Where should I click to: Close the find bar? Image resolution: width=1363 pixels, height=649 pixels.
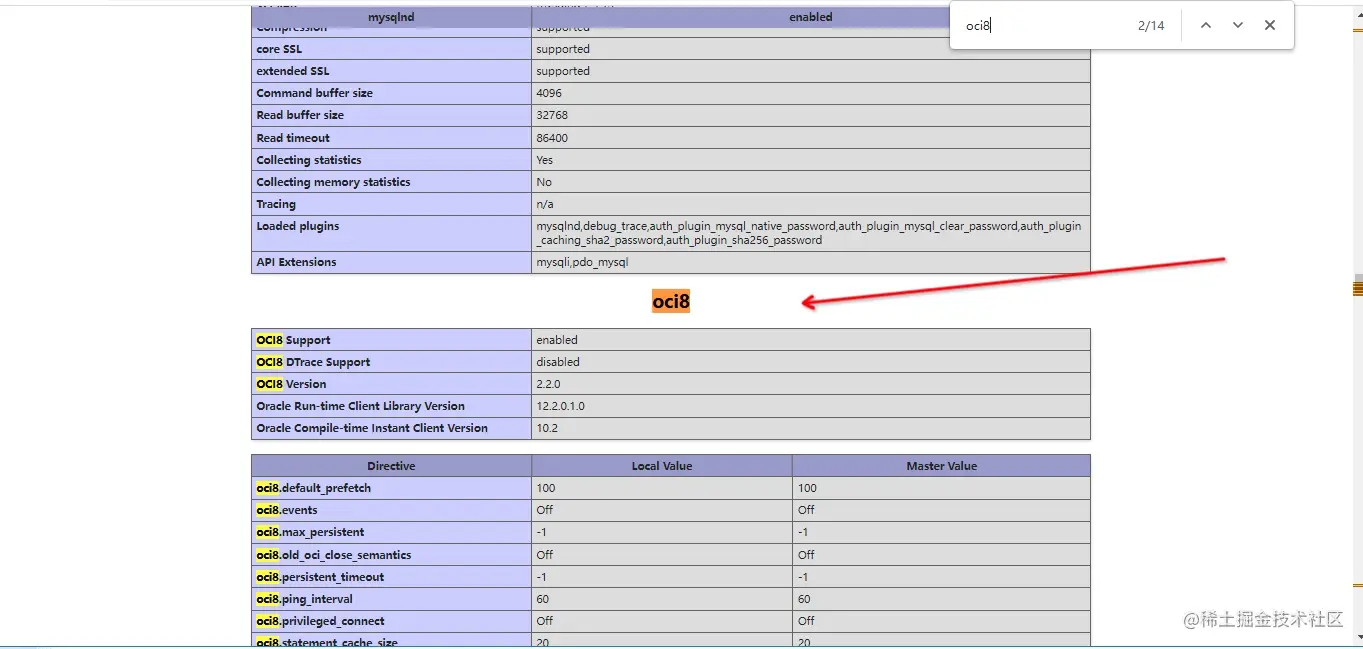1269,25
